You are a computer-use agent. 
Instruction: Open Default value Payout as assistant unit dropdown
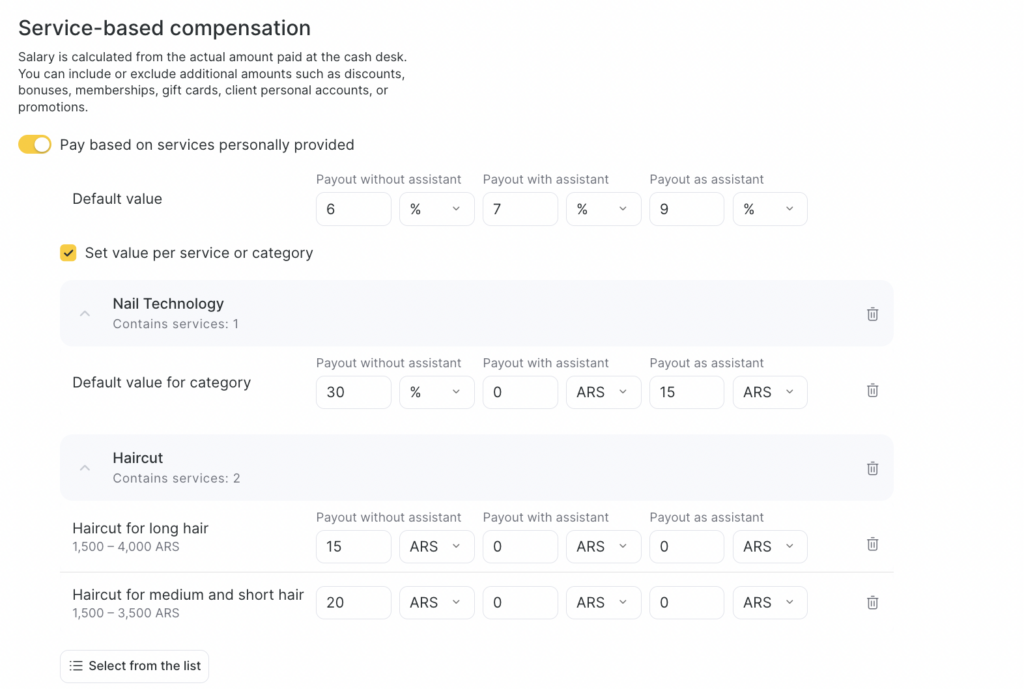pos(770,209)
